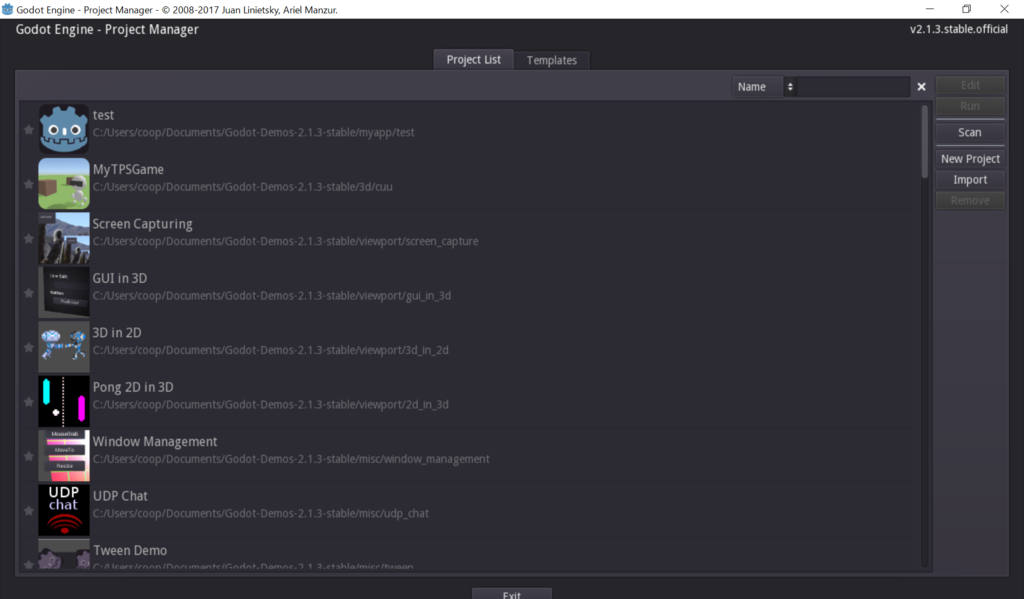Viewport: 1024px width, 599px height.
Task: Favorite the Screen Capturing project
Action: (29, 238)
